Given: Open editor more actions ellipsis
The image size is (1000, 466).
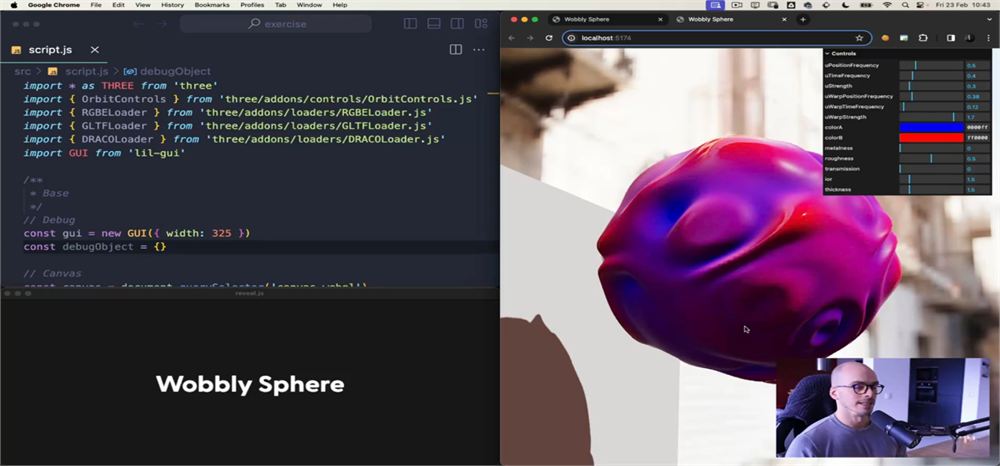Looking at the screenshot, I should 478,50.
